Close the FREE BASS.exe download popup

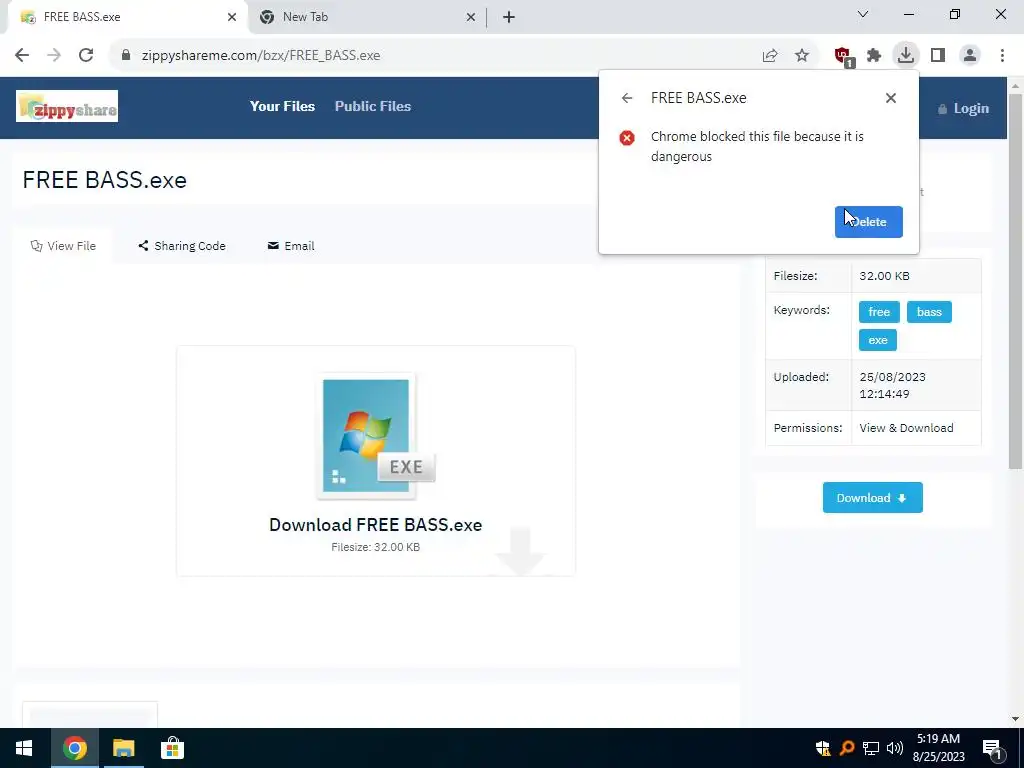[x=891, y=98]
